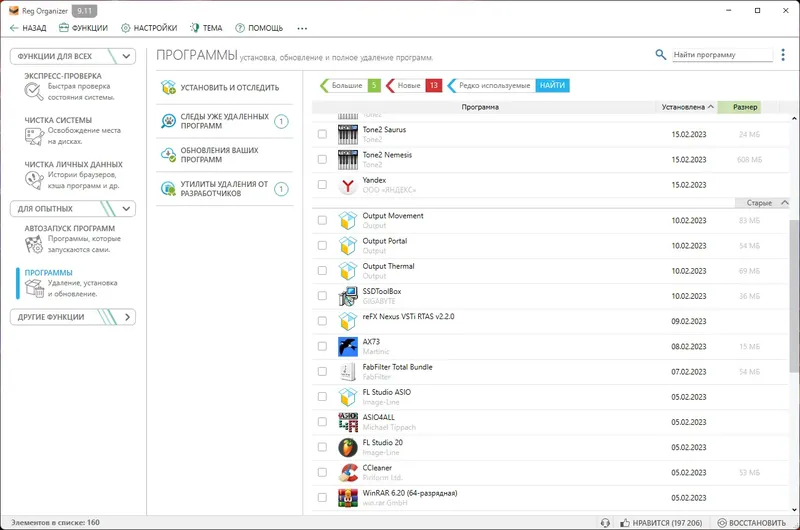The height and width of the screenshot is (530, 800).
Task: Check the SSDToolBox checkbox
Action: [322, 296]
